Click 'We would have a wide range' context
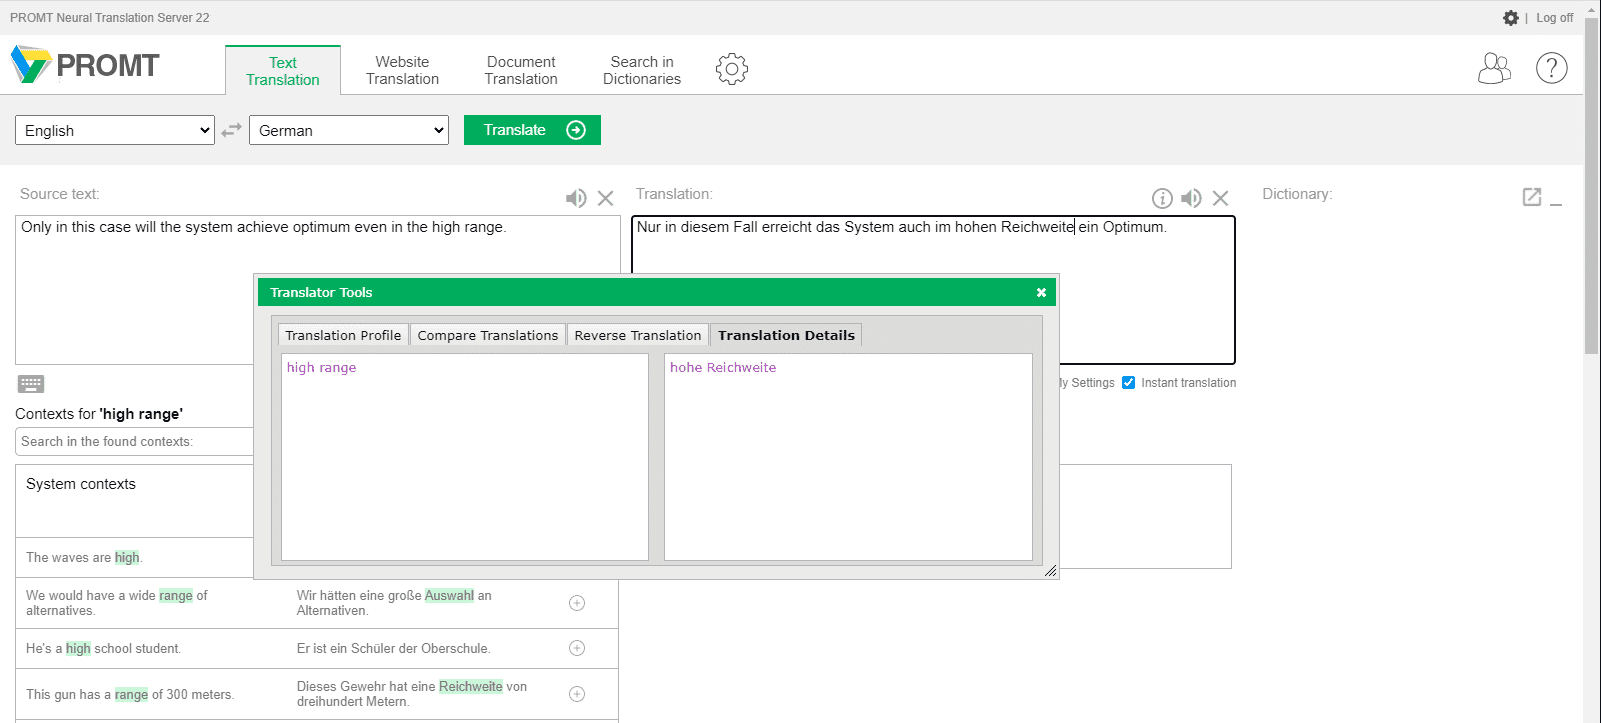This screenshot has width=1601, height=723. point(117,603)
